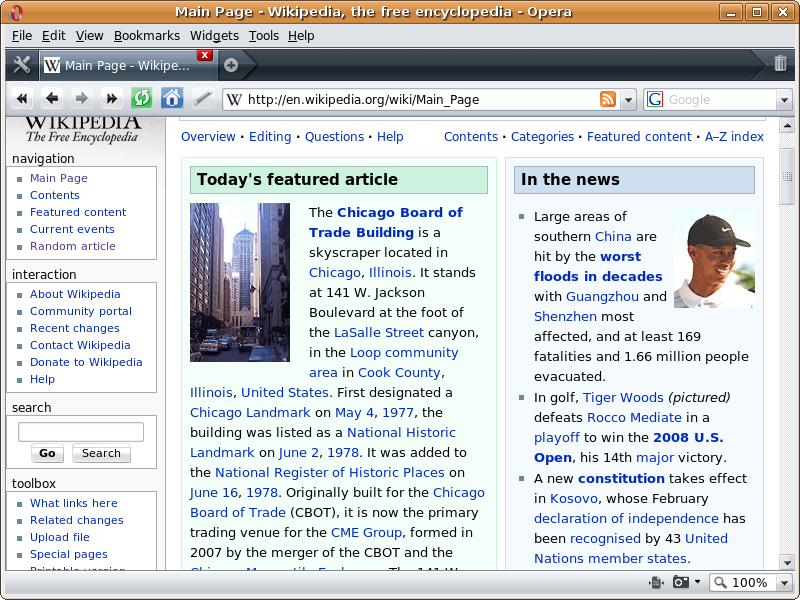Open Donate to Wikipedia link
800x600 pixels.
click(86, 362)
